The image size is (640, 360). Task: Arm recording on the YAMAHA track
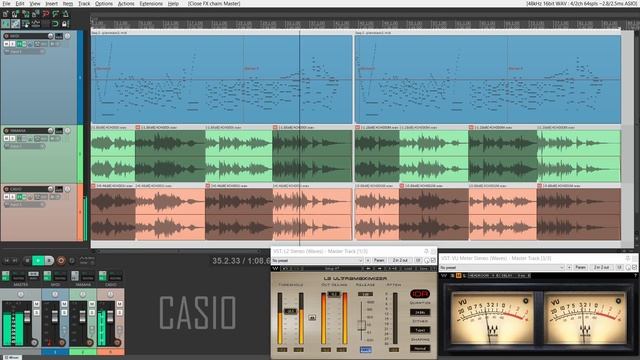[x=6, y=131]
